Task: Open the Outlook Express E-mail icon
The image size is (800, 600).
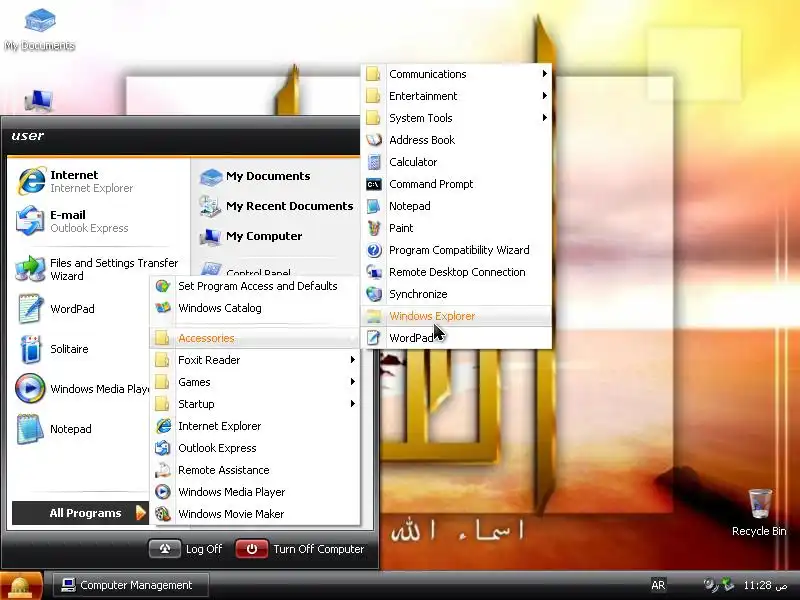Action: point(30,221)
